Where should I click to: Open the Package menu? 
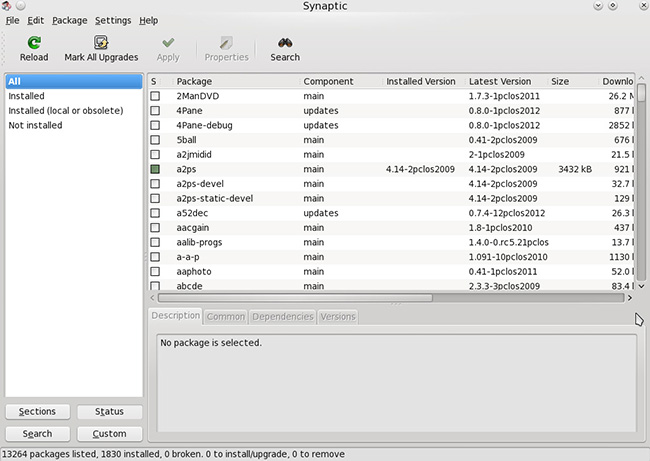tap(70, 20)
